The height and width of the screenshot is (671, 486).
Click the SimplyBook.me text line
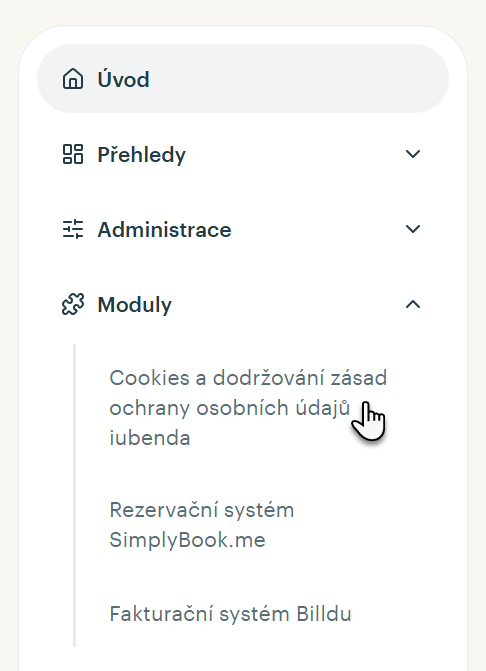[x=187, y=540]
